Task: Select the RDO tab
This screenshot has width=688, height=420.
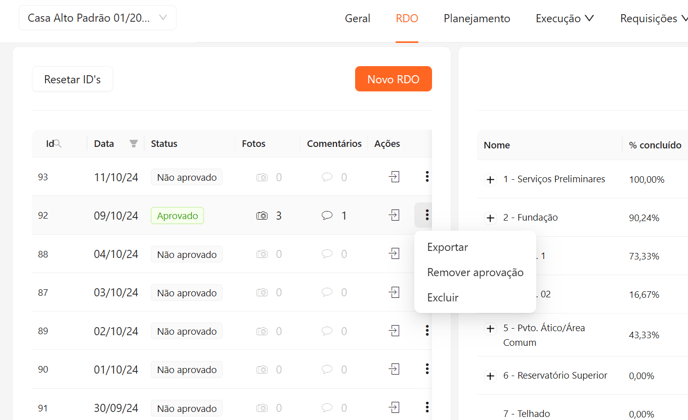Action: click(x=407, y=18)
